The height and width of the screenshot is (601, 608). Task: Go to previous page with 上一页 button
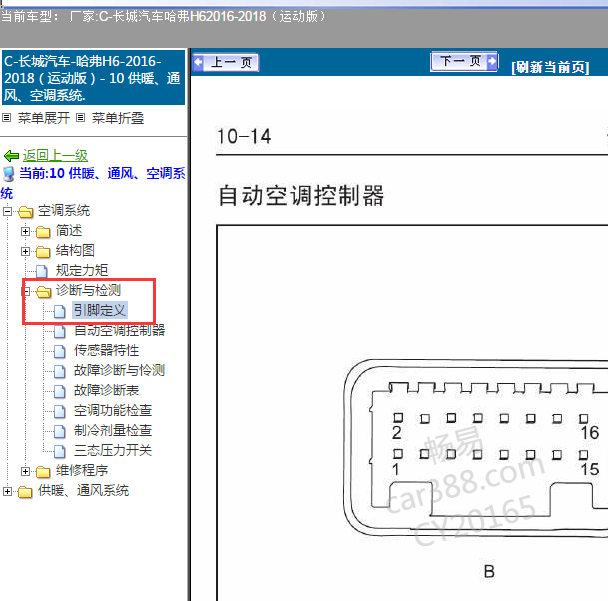[226, 62]
